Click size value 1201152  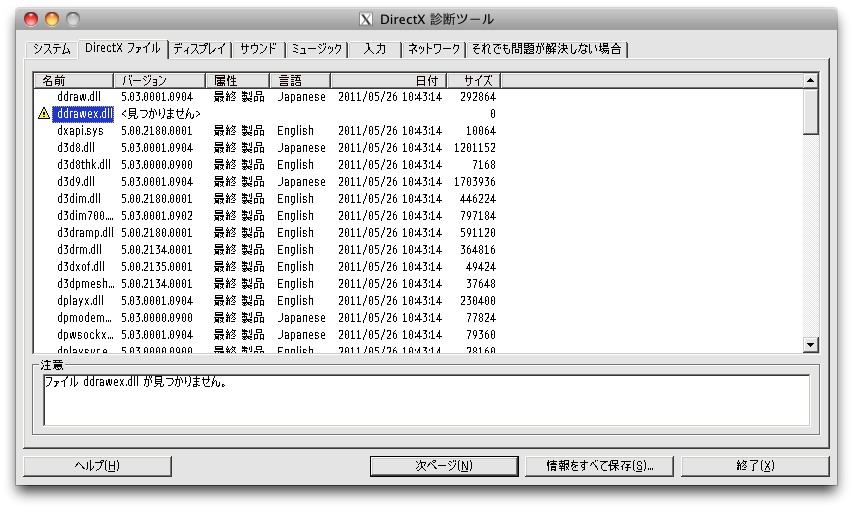[474, 148]
